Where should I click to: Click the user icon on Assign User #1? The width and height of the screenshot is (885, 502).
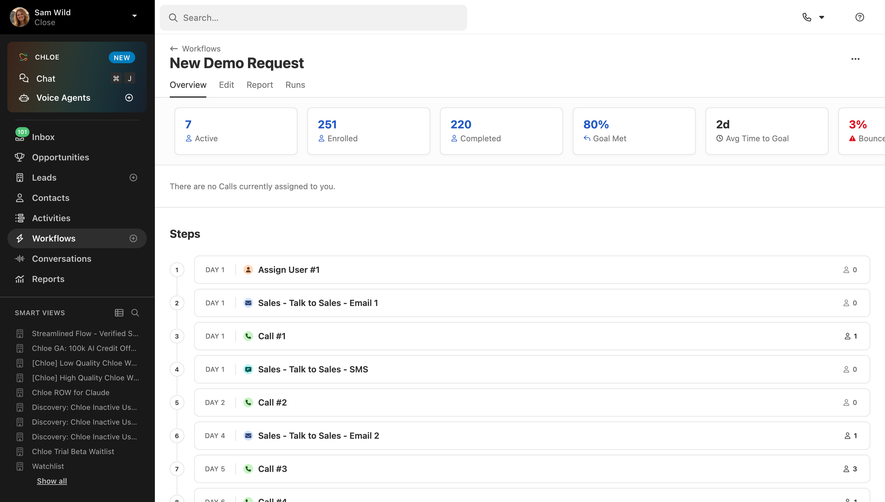[248, 270]
